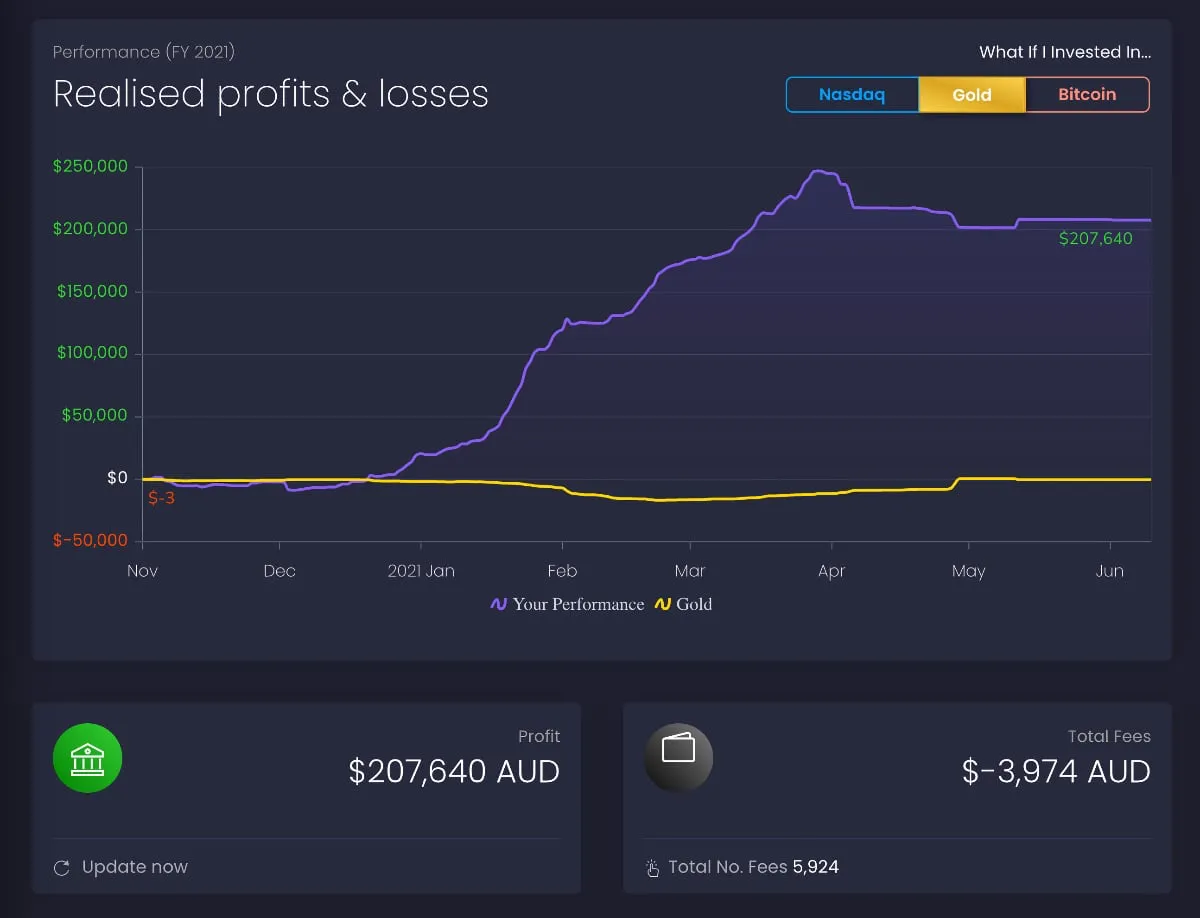The image size is (1200, 918).
Task: Click the Jun x-axis label
Action: click(x=1110, y=571)
